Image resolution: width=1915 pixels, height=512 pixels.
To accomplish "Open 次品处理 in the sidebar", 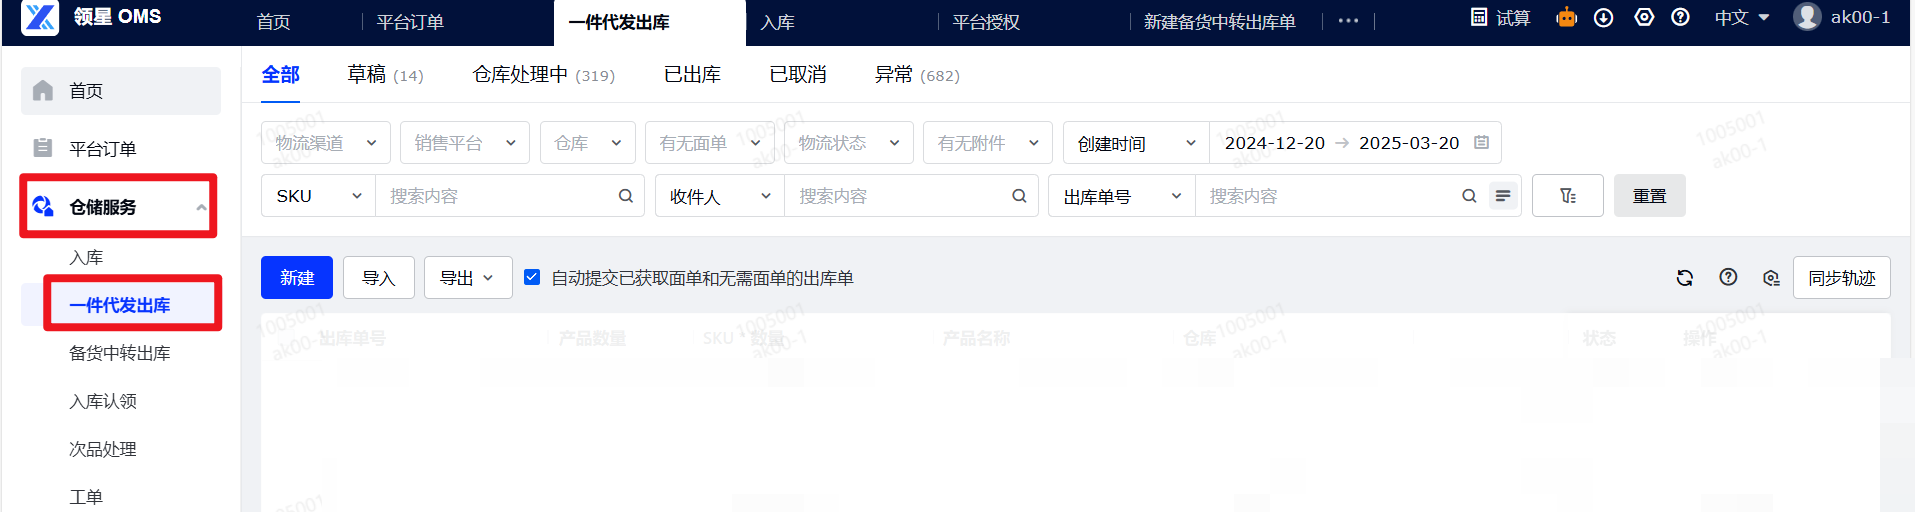I will [103, 449].
